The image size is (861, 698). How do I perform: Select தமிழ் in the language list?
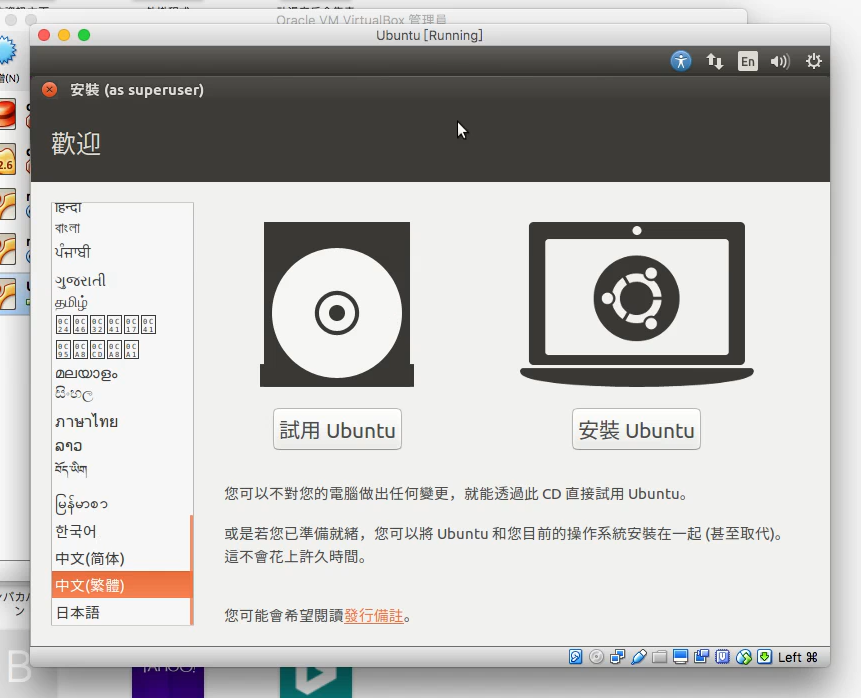121,302
